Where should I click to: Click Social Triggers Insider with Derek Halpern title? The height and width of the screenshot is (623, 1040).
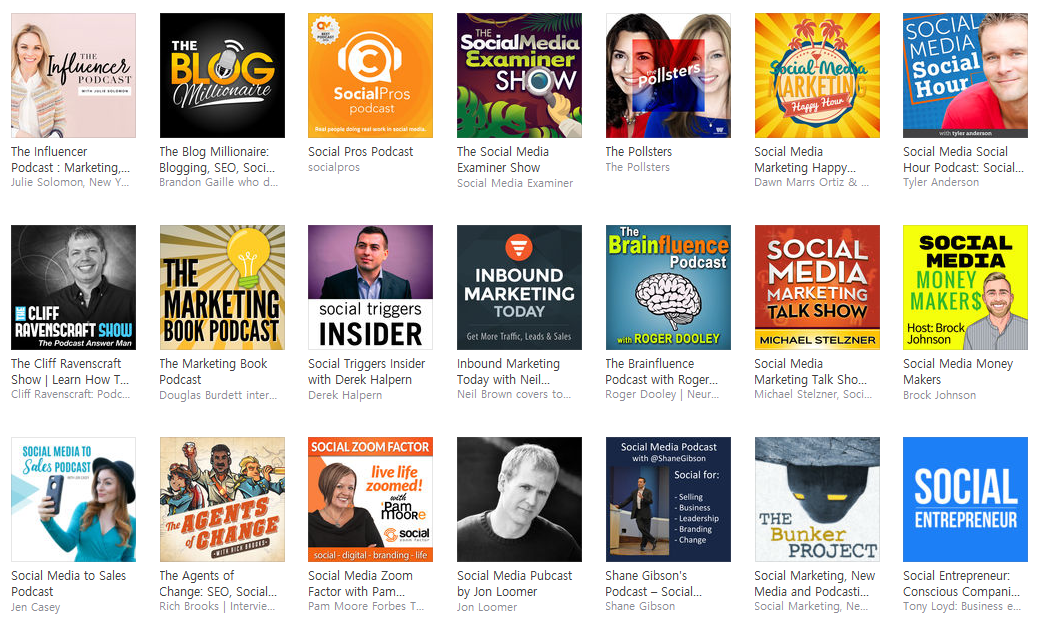point(367,372)
